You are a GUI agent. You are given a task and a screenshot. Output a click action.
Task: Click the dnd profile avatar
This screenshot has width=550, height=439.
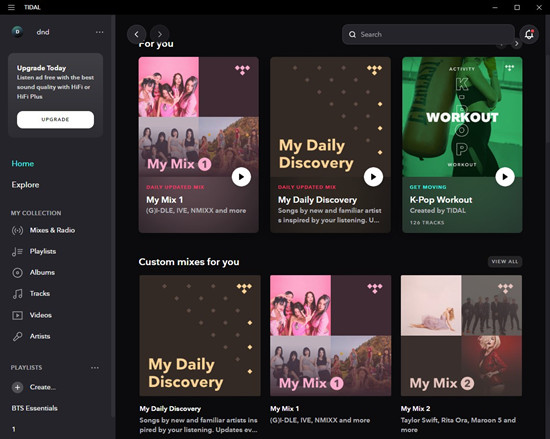point(17,32)
